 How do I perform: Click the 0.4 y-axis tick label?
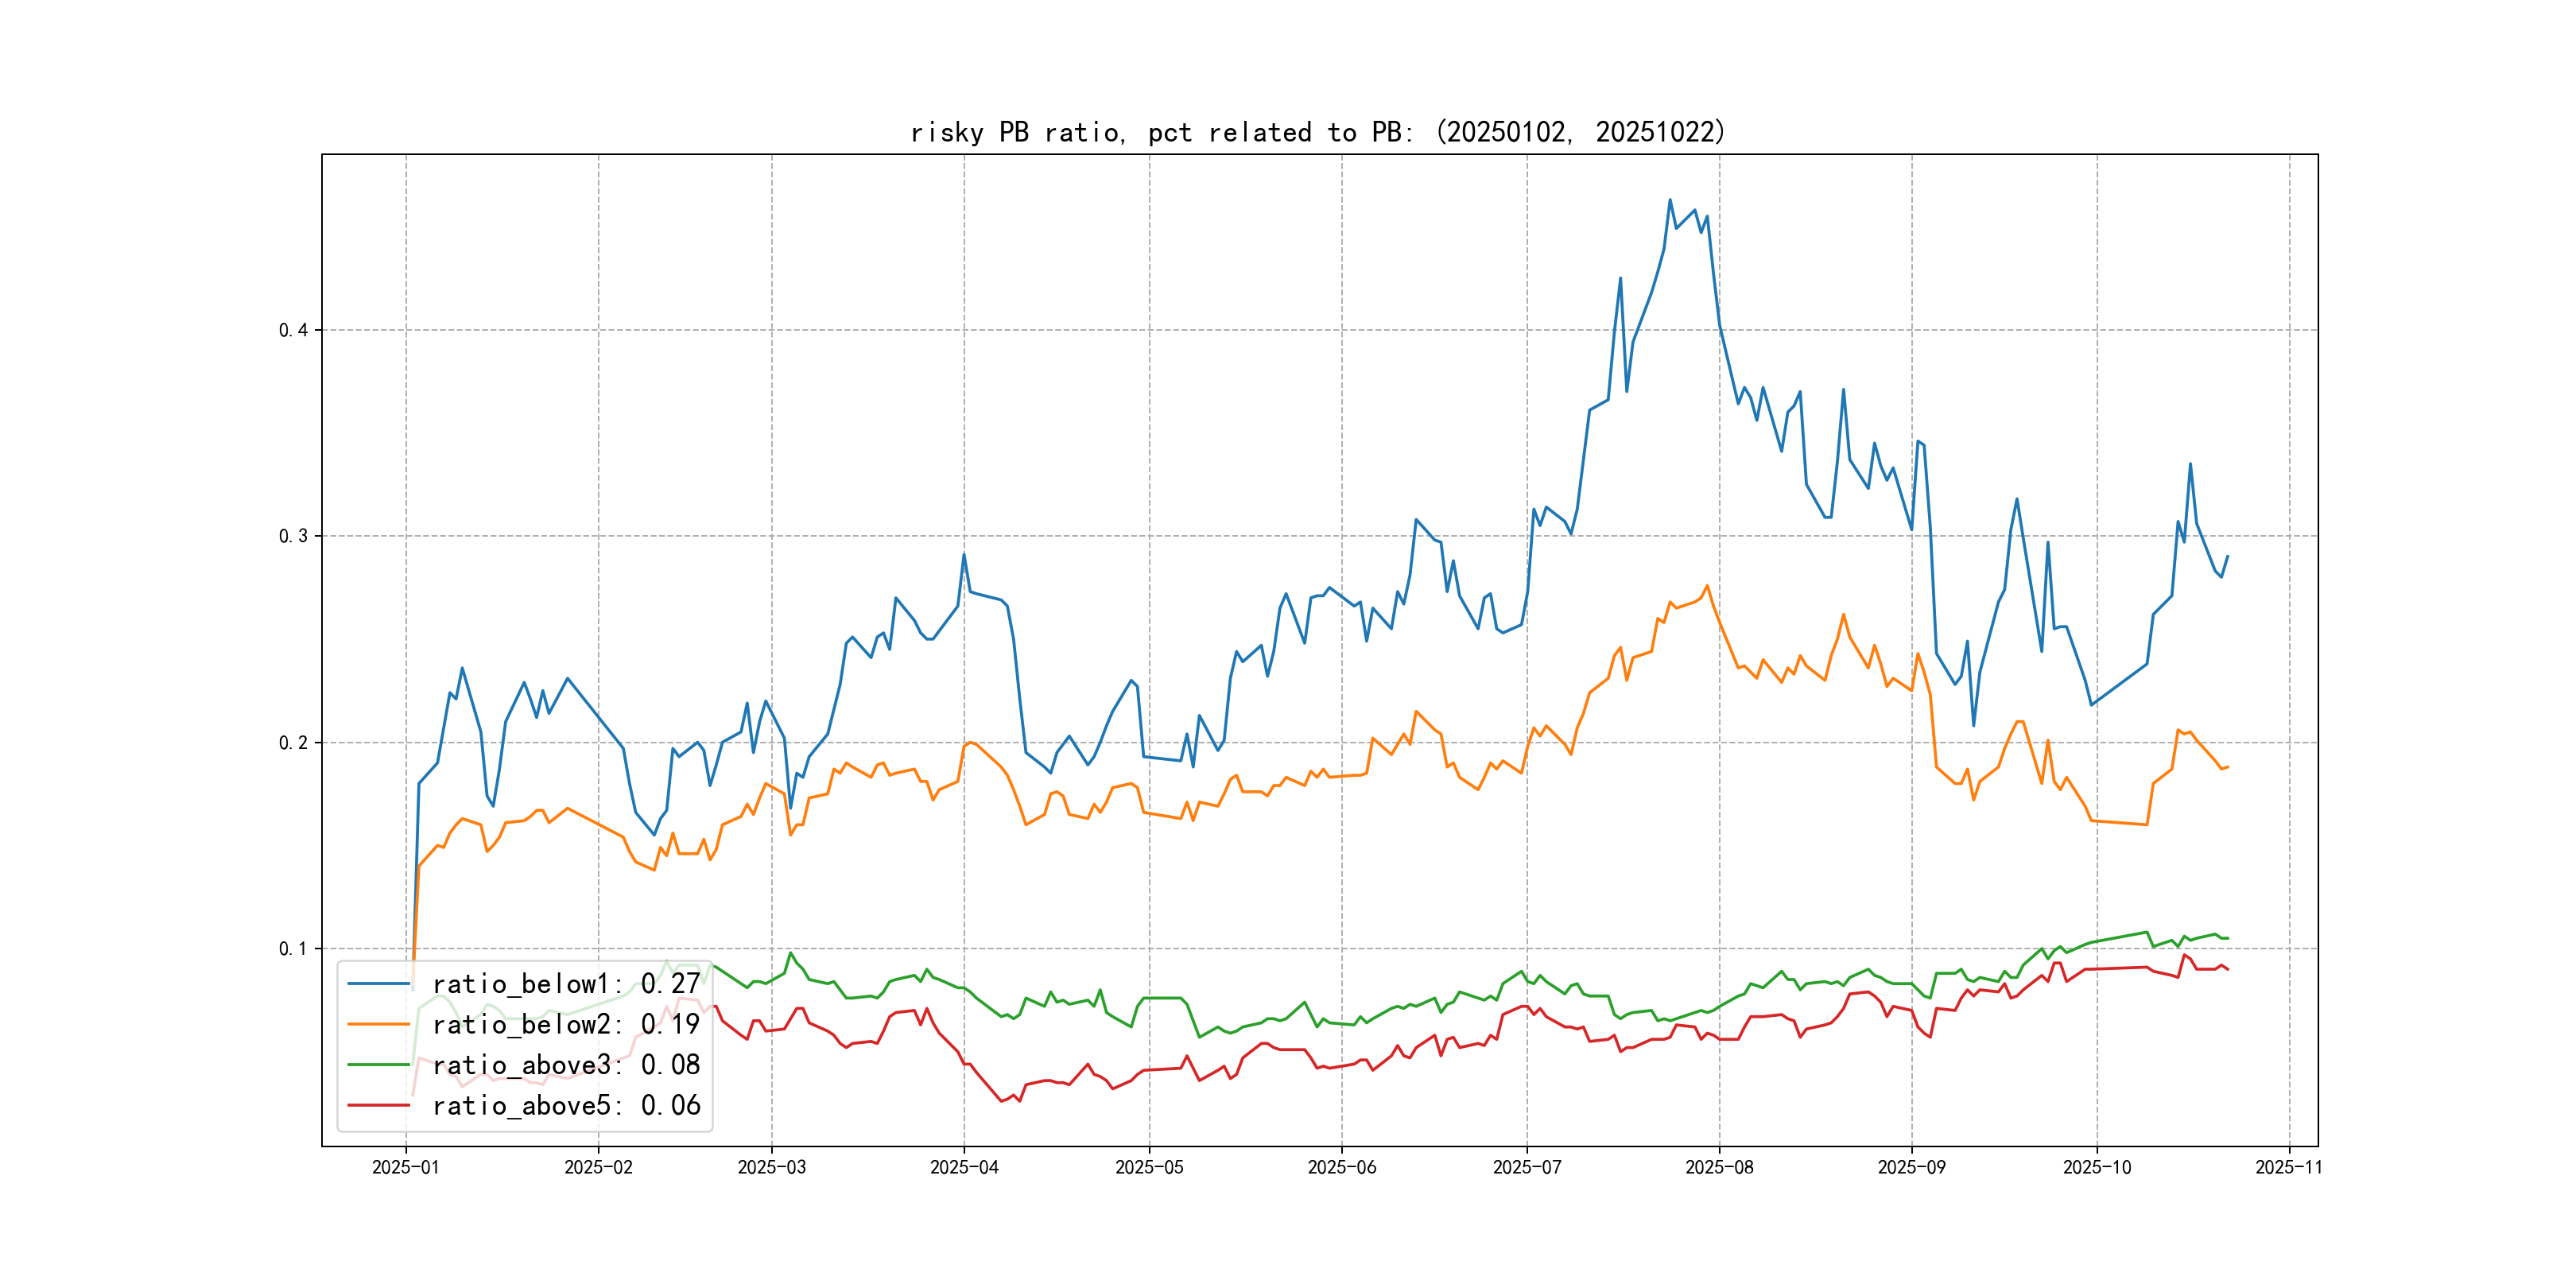tap(293, 330)
